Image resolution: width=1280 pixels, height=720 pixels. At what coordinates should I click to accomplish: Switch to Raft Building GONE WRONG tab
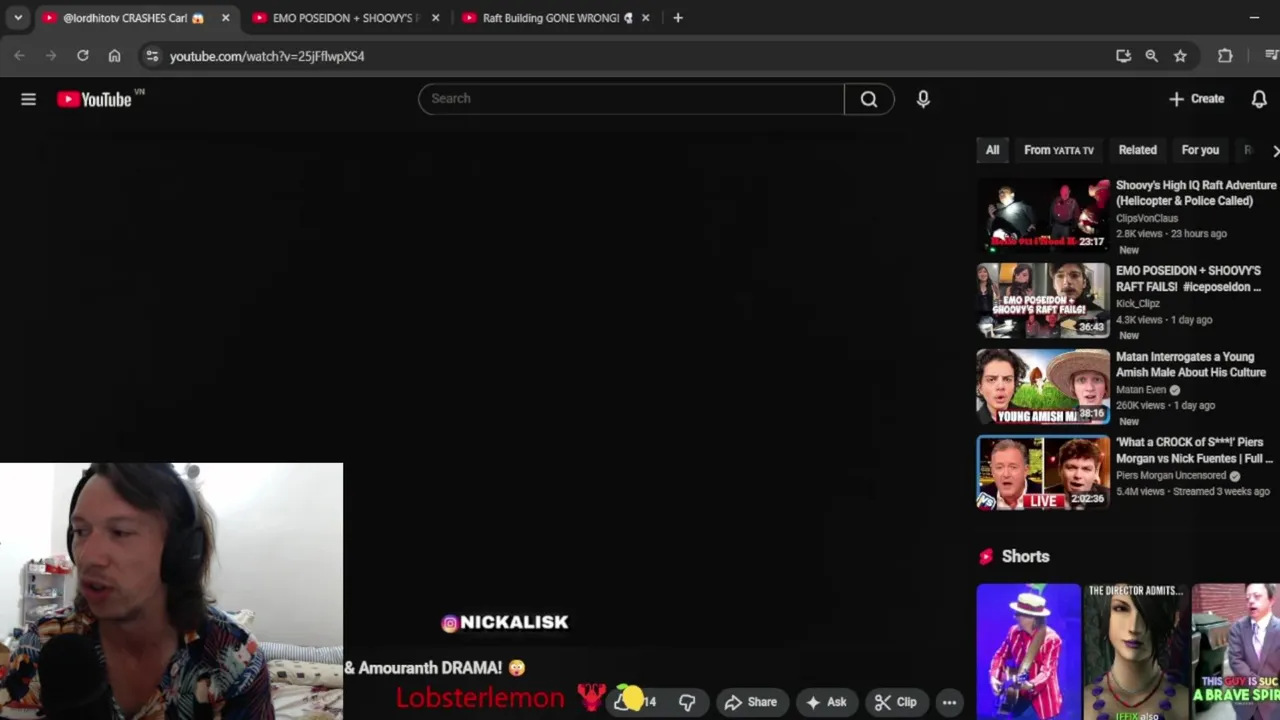pyautogui.click(x=555, y=18)
